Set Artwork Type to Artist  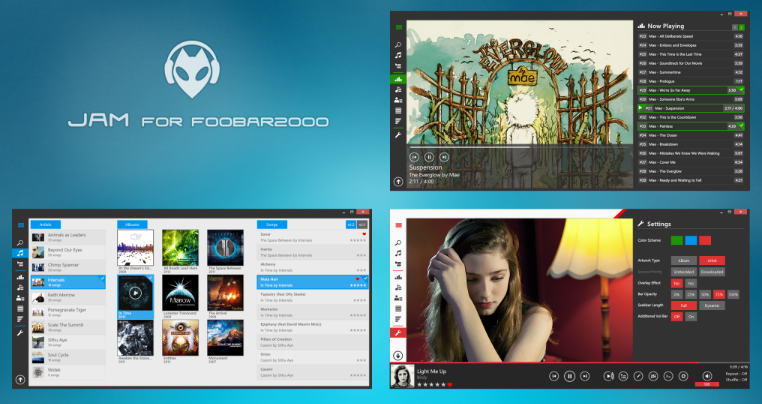point(712,261)
